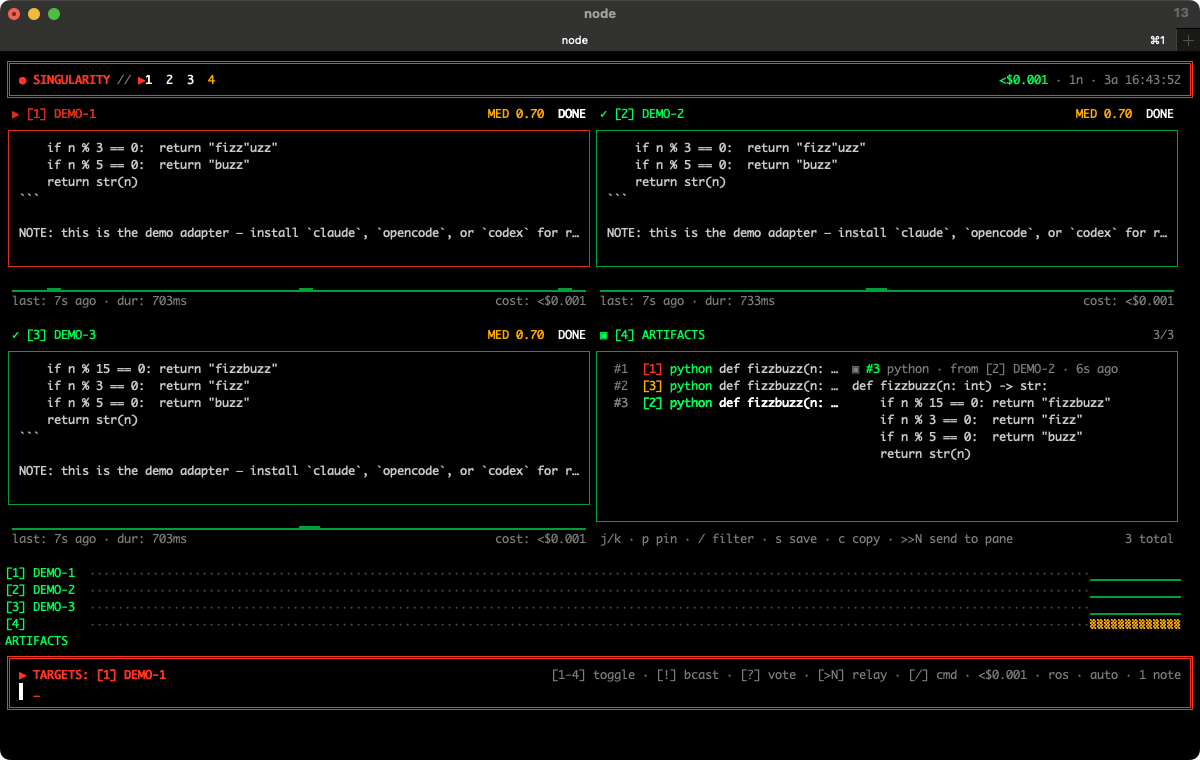Select artifact row #1 from pane [1]

point(726,369)
